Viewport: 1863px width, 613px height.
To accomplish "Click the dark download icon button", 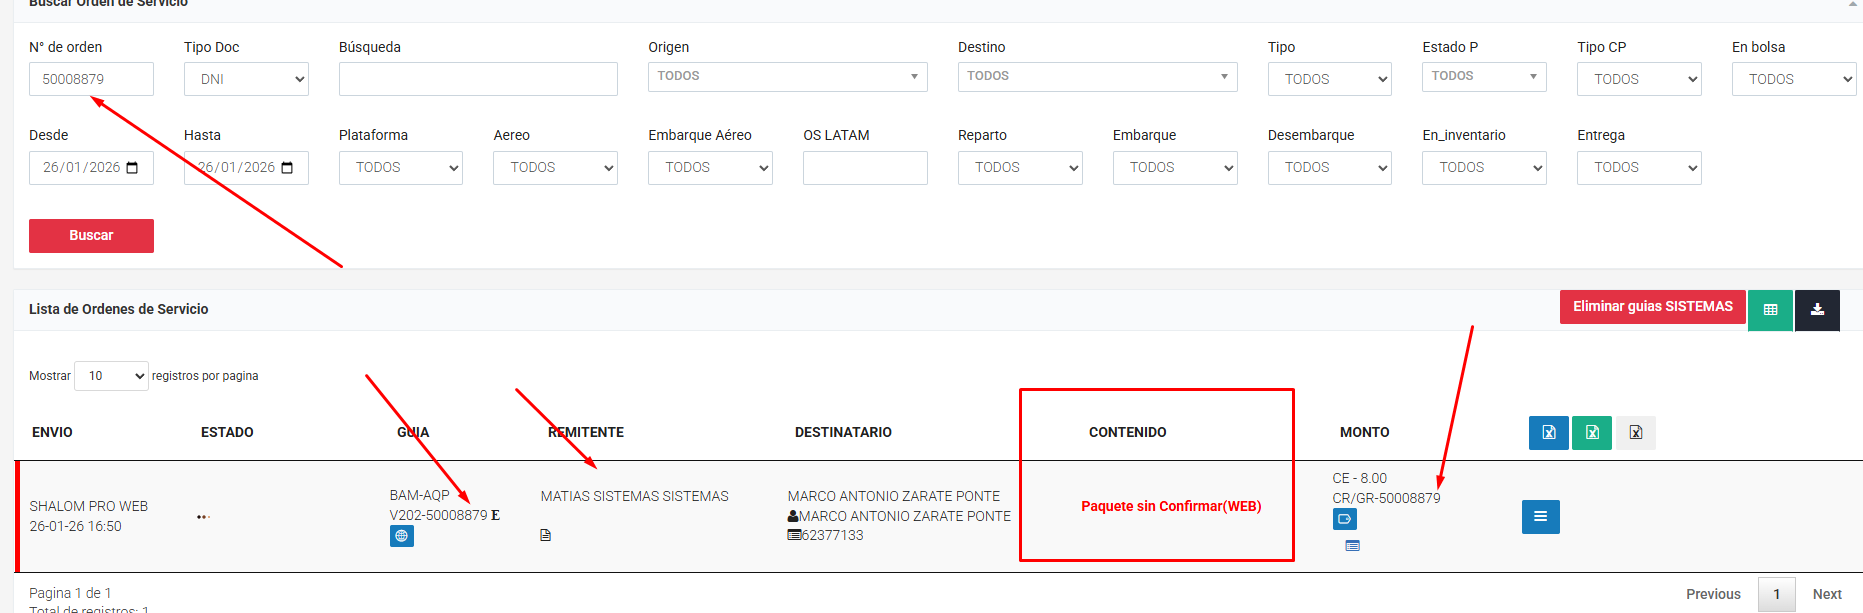I will coord(1817,310).
